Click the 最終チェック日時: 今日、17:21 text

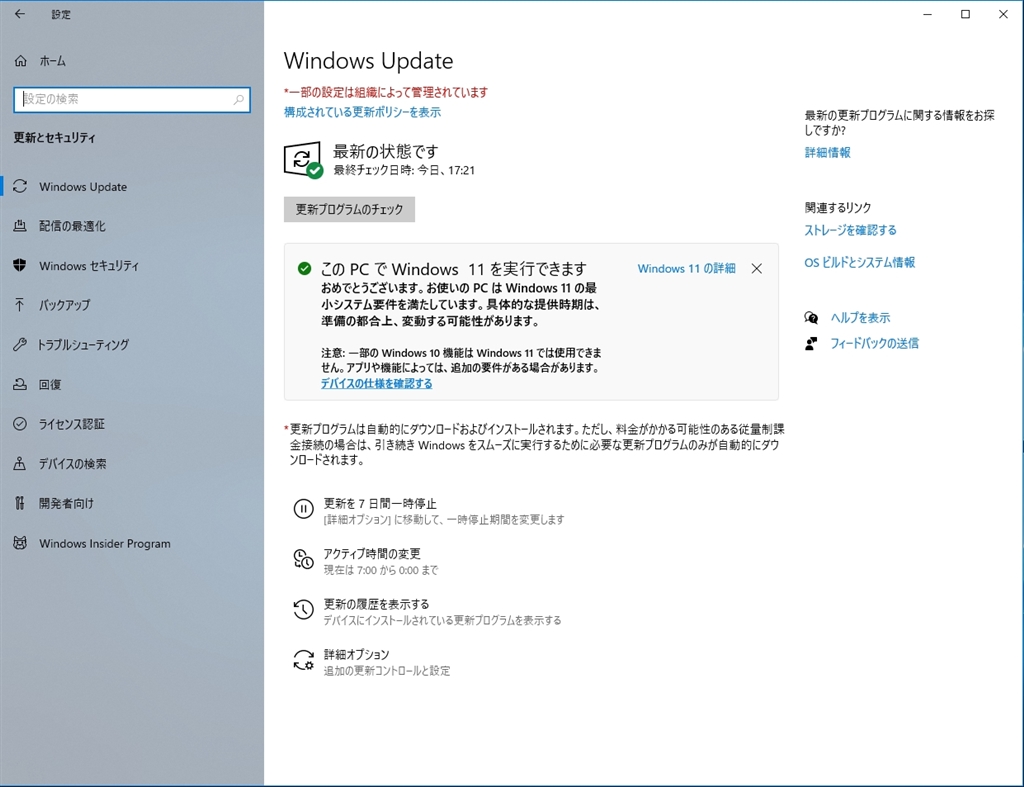pyautogui.click(x=404, y=170)
